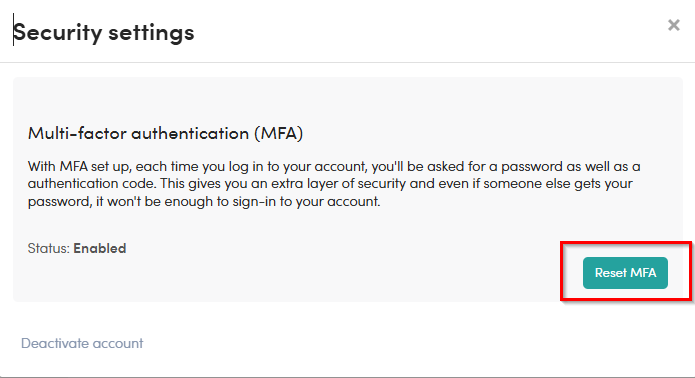695x378 pixels.
Task: Open the Deactivate account link
Action: coord(82,343)
